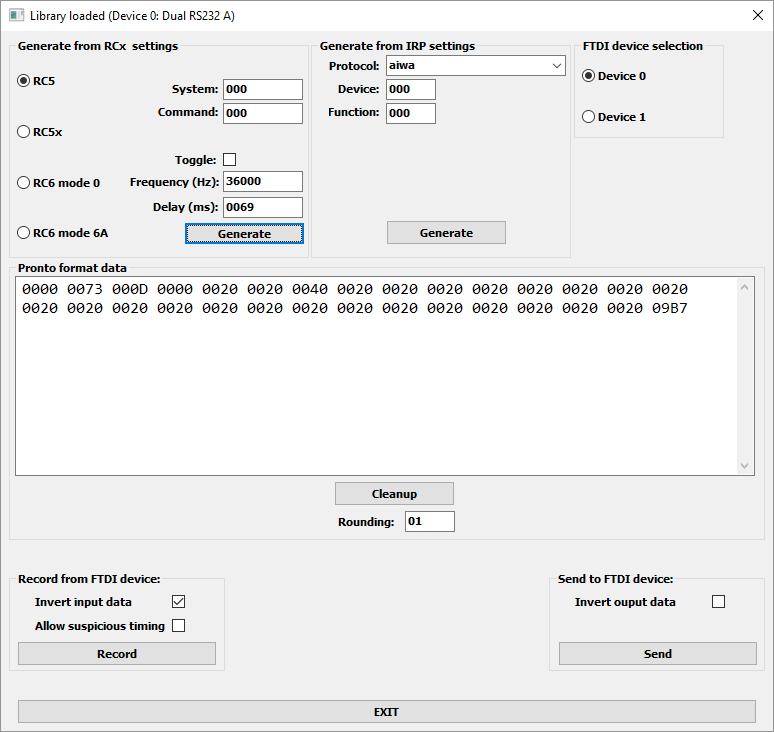
Task: Click the EXIT button
Action: pos(387,712)
